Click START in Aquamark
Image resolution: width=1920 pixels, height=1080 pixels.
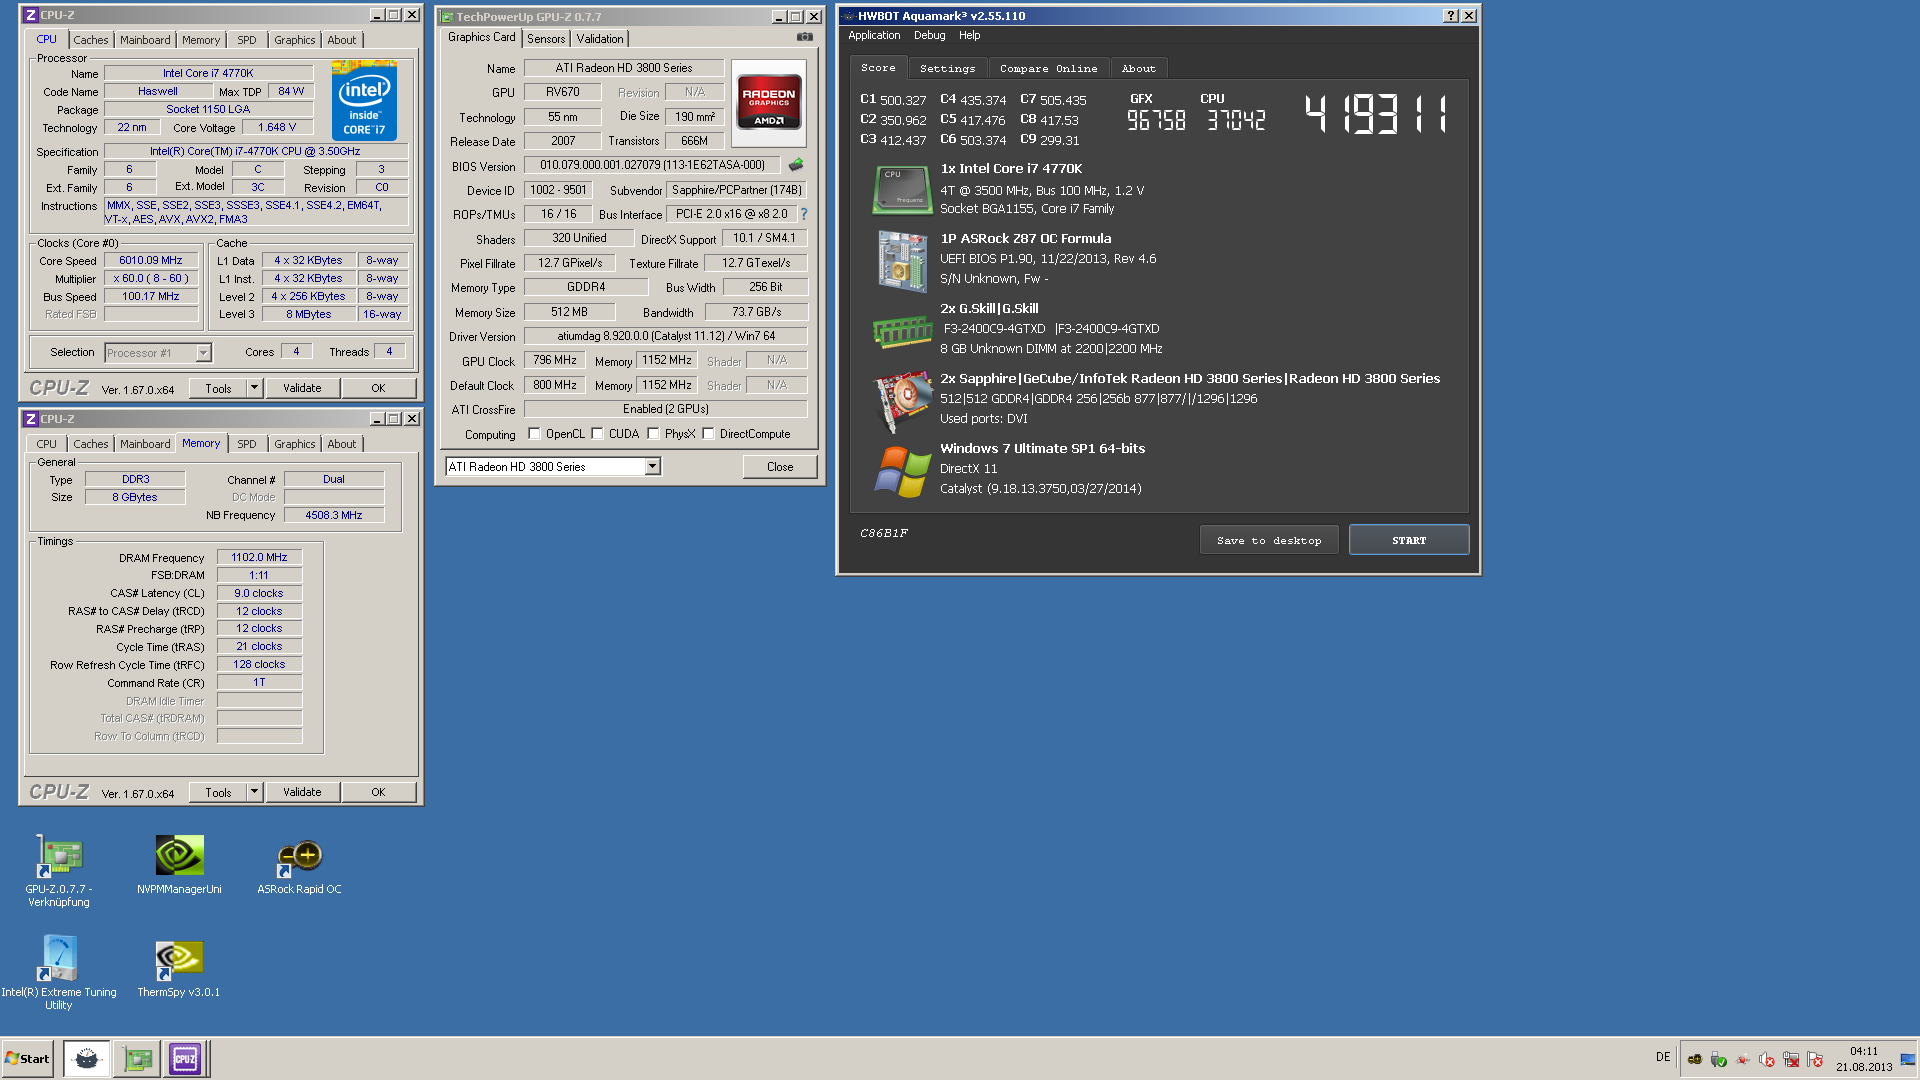[1409, 540]
